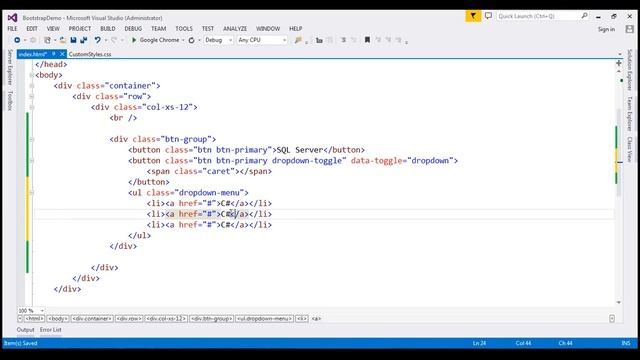The image size is (640, 360).
Task: Open the Output panel tab
Action: [x=25, y=330]
